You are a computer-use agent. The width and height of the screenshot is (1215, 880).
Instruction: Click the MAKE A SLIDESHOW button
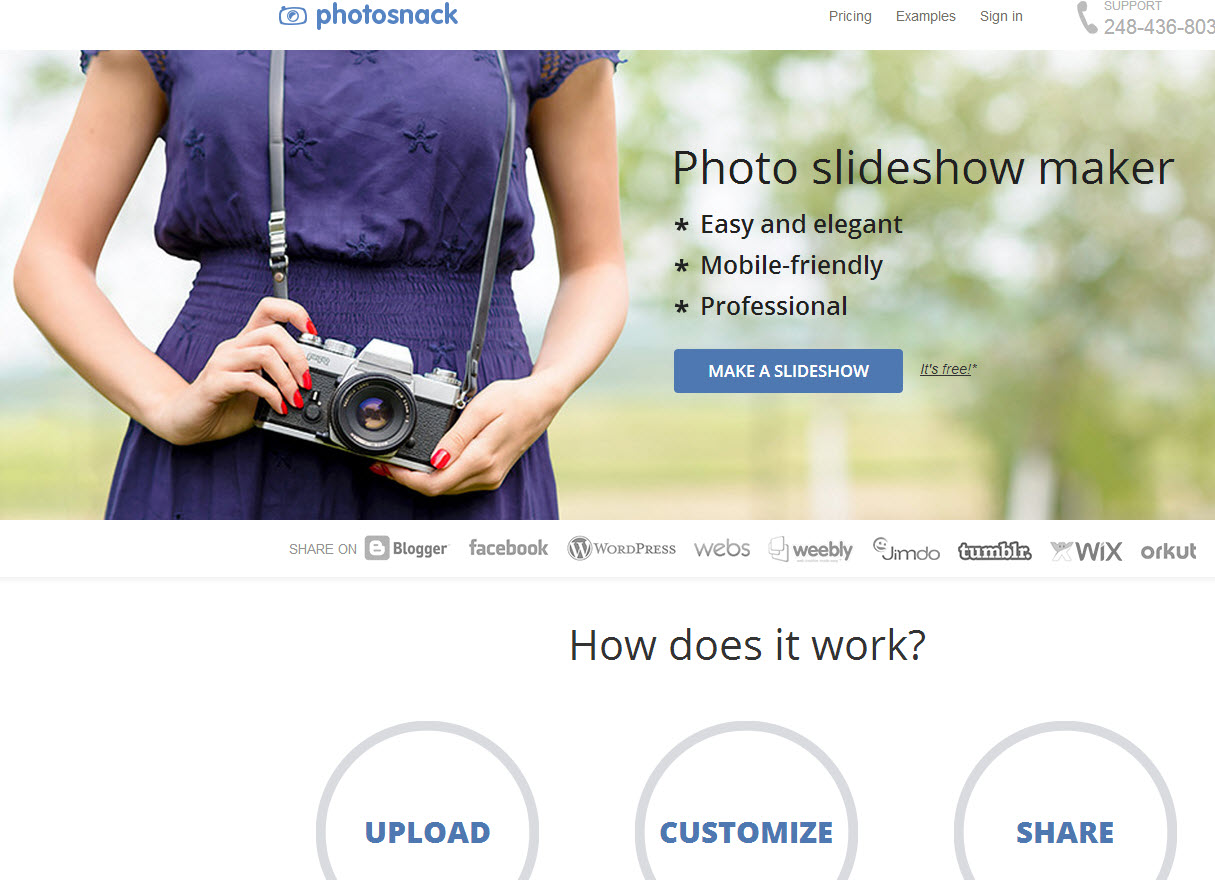pyautogui.click(x=788, y=371)
